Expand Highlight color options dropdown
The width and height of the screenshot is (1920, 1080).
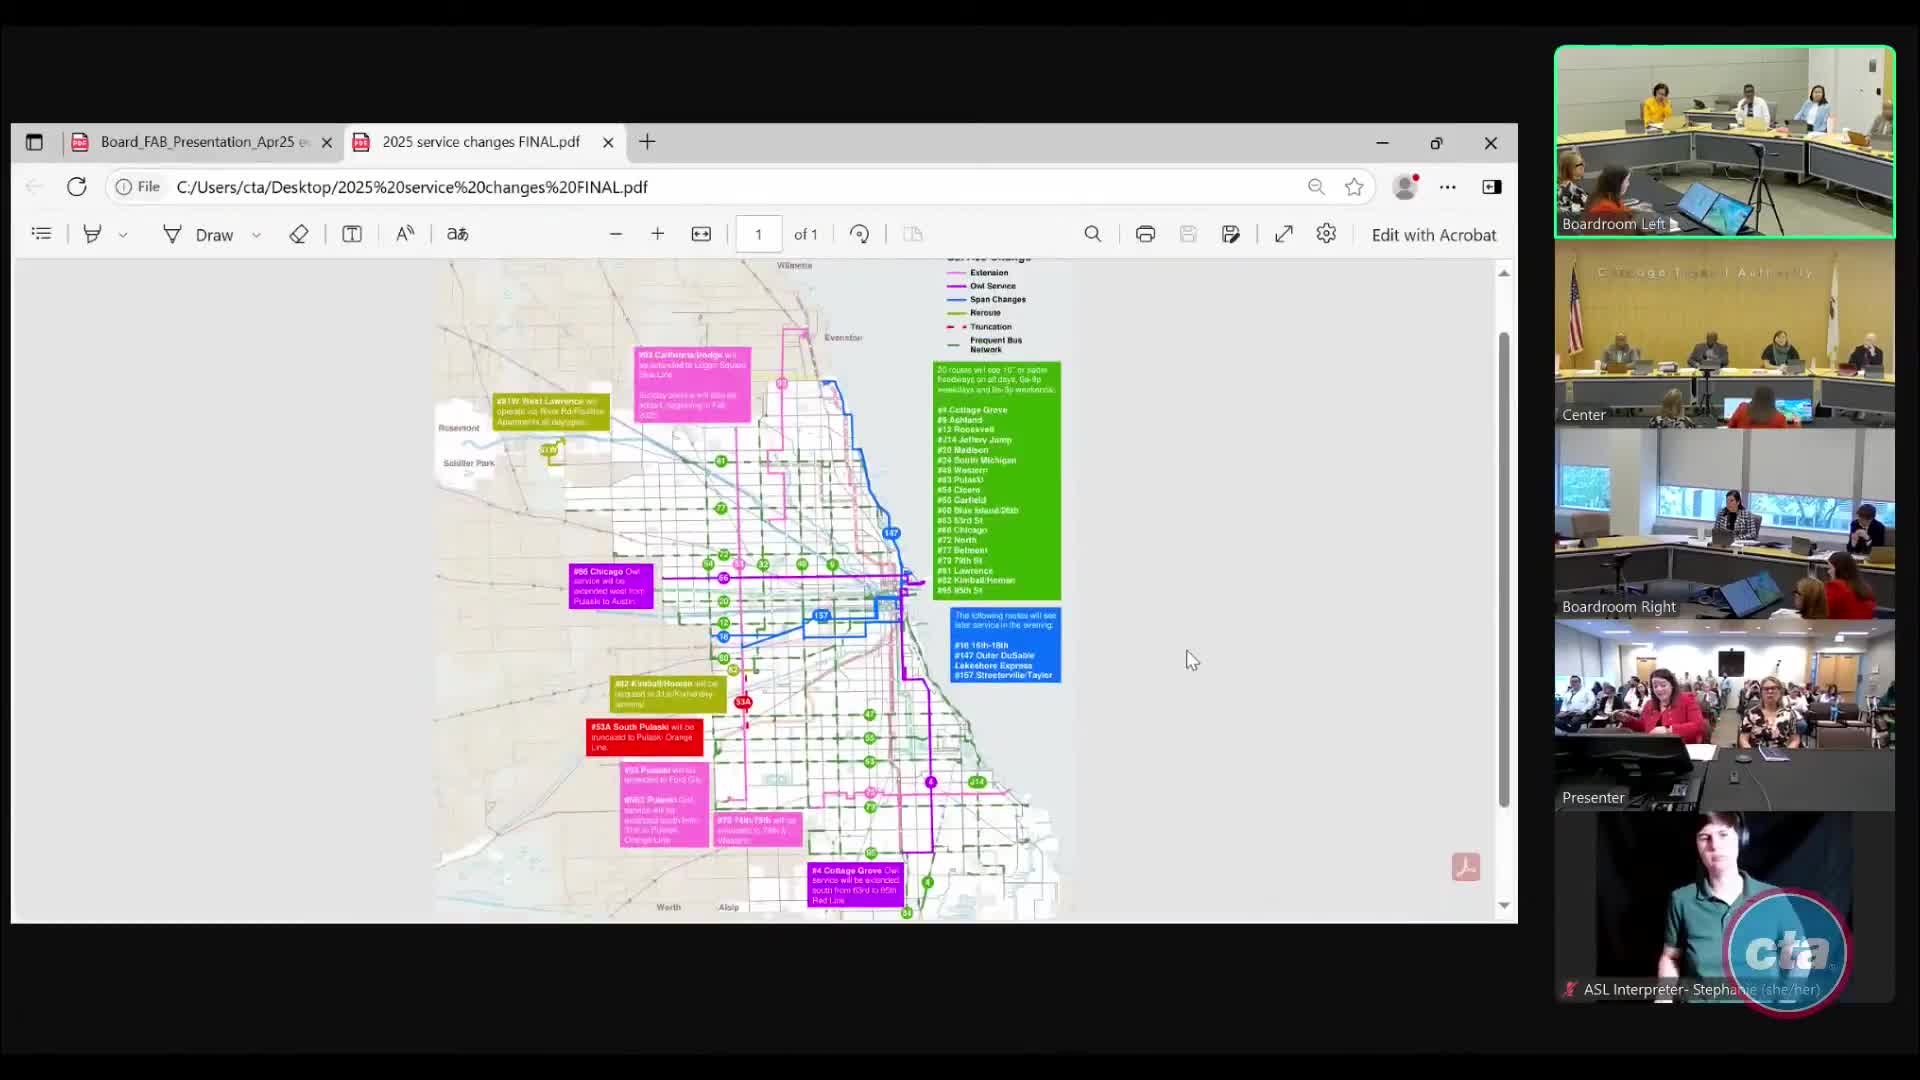click(123, 235)
